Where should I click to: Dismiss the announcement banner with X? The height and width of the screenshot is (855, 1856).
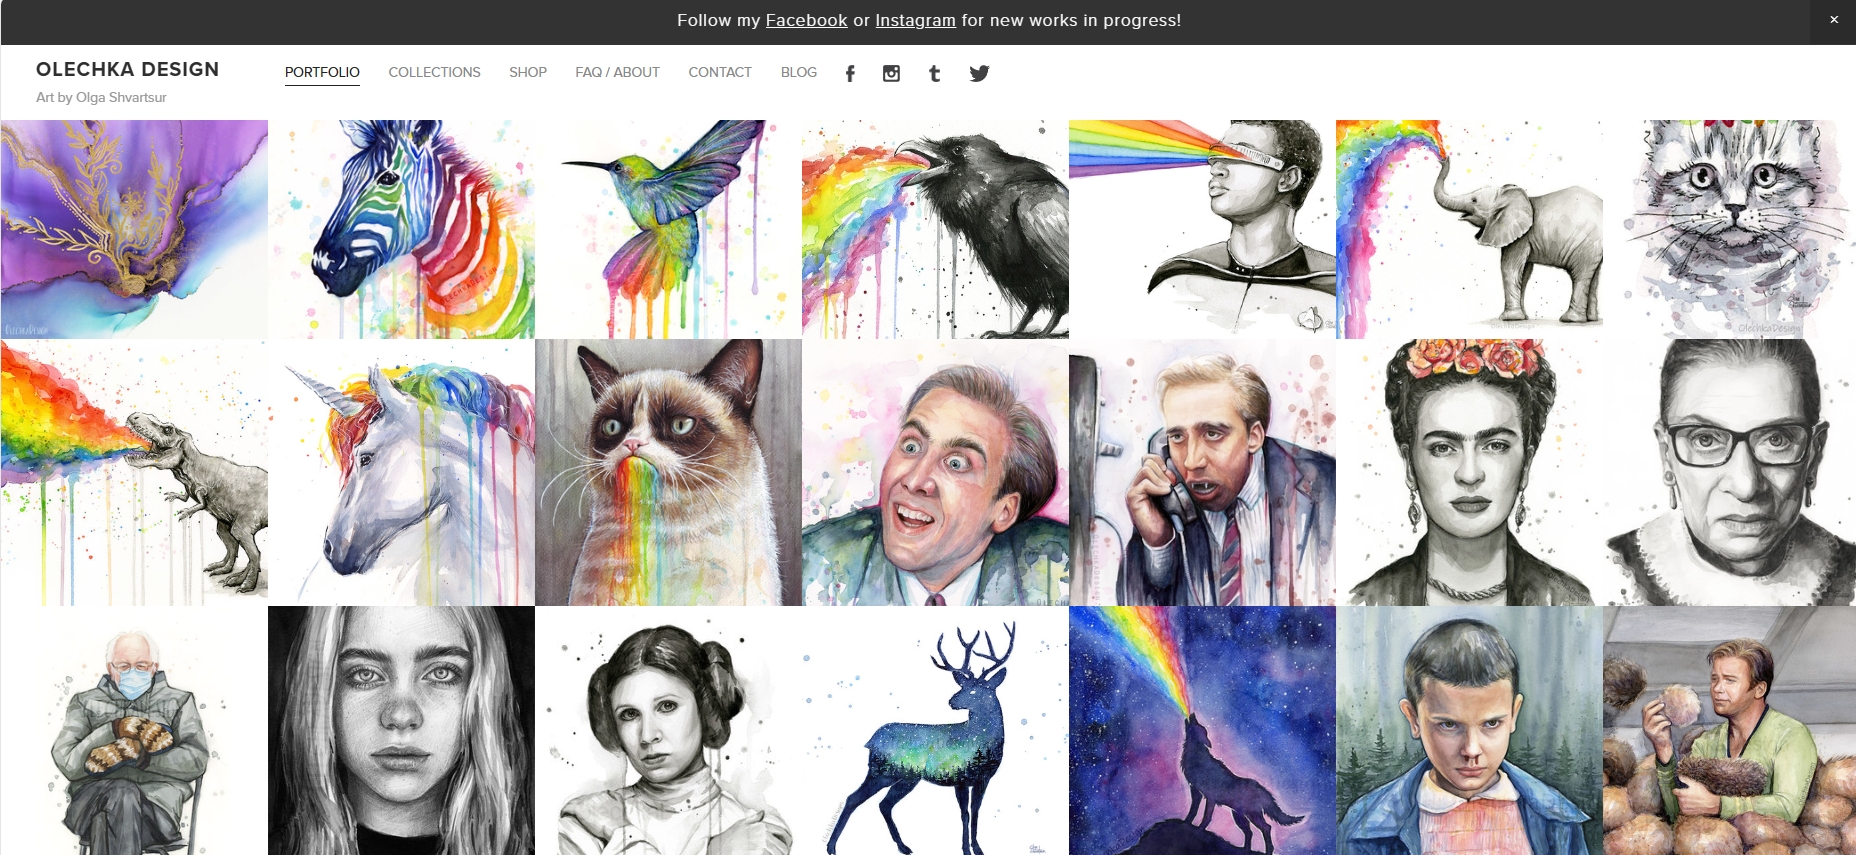[1834, 20]
